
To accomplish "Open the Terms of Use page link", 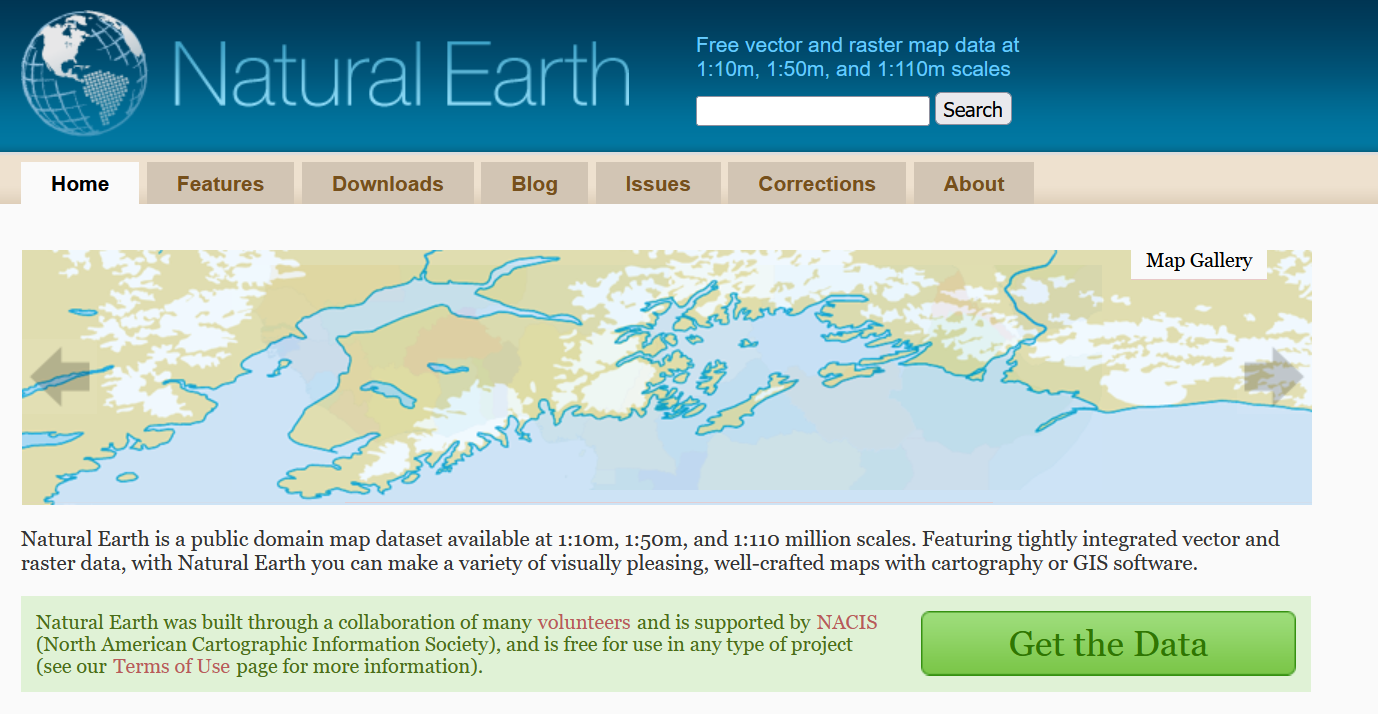I will (171, 666).
